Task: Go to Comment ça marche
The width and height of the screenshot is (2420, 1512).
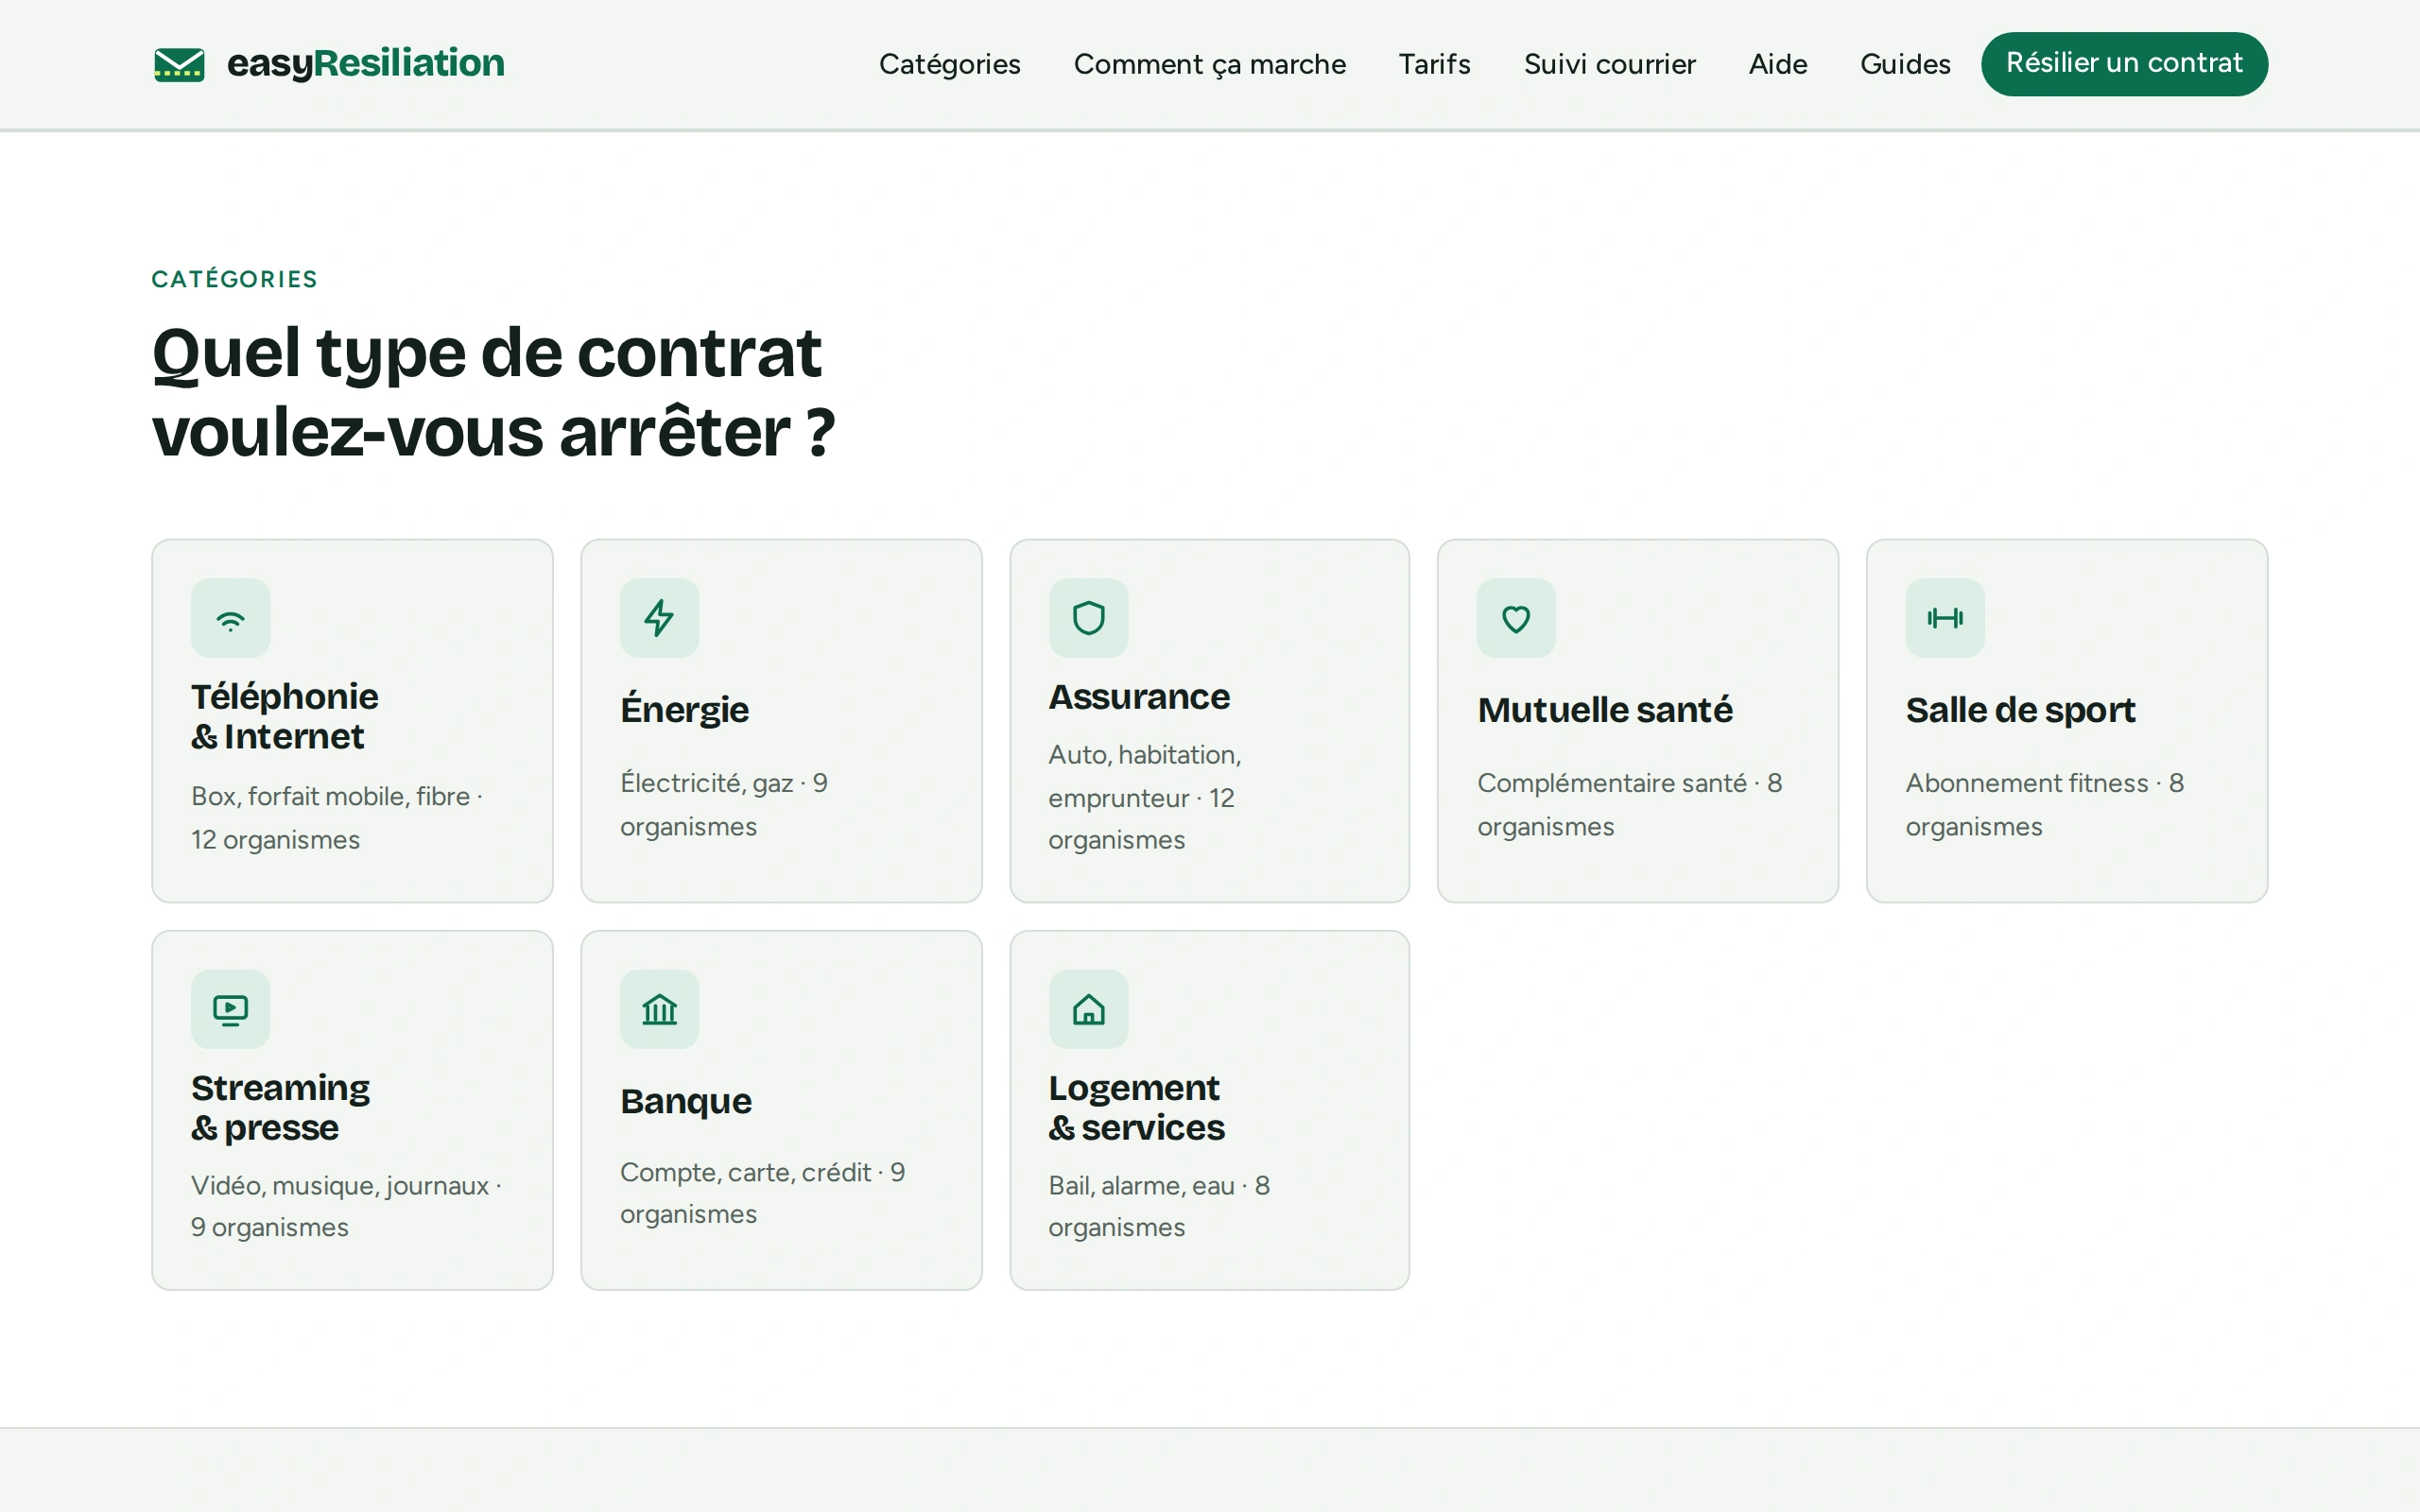Action: click(x=1209, y=64)
